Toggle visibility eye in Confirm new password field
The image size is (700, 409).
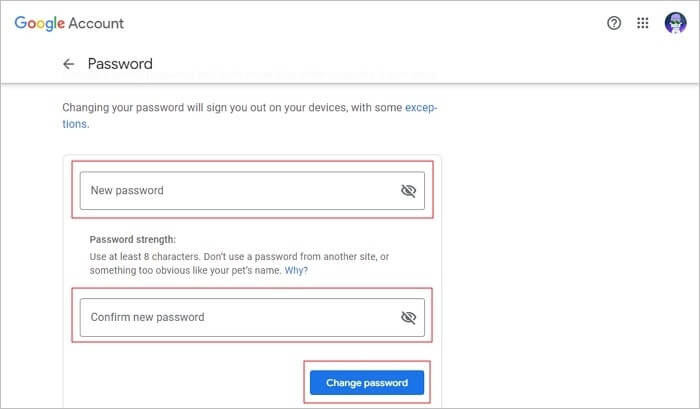click(408, 317)
